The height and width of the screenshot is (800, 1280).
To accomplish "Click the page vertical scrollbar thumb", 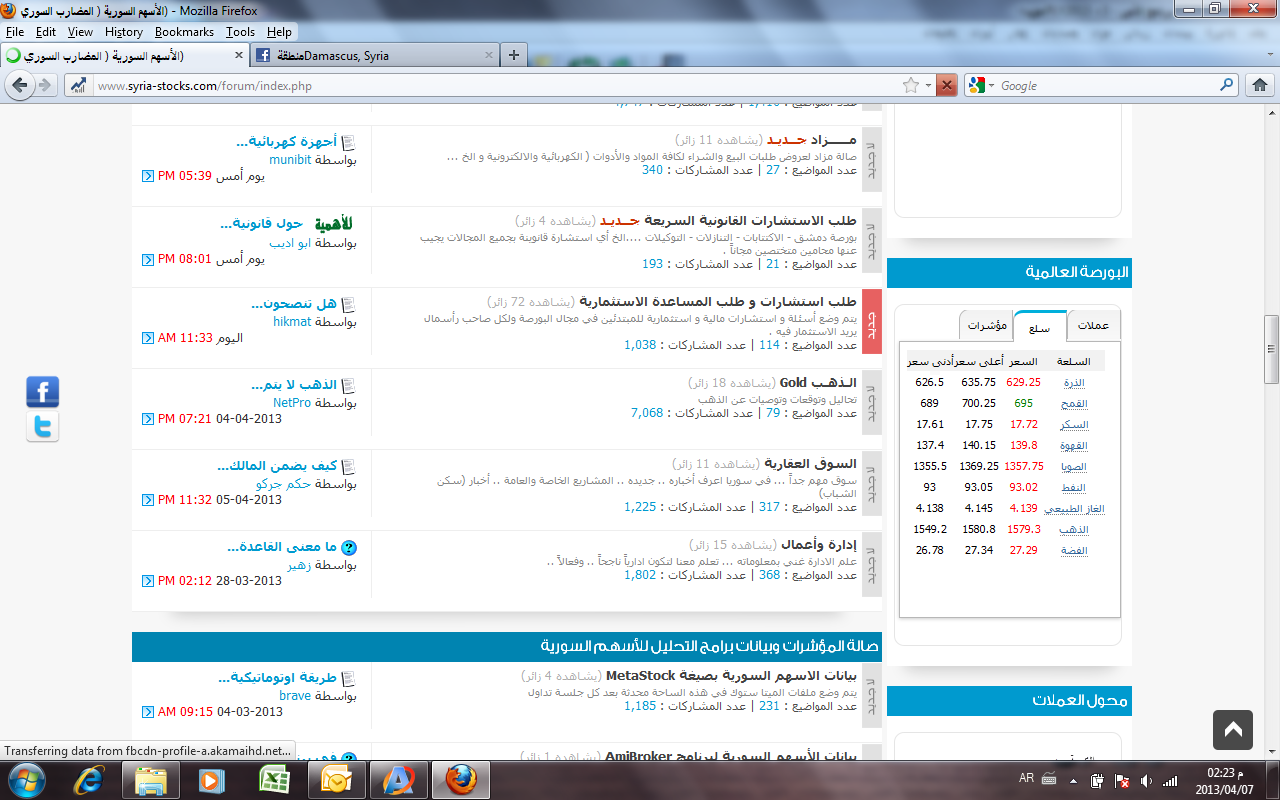I will point(1271,350).
